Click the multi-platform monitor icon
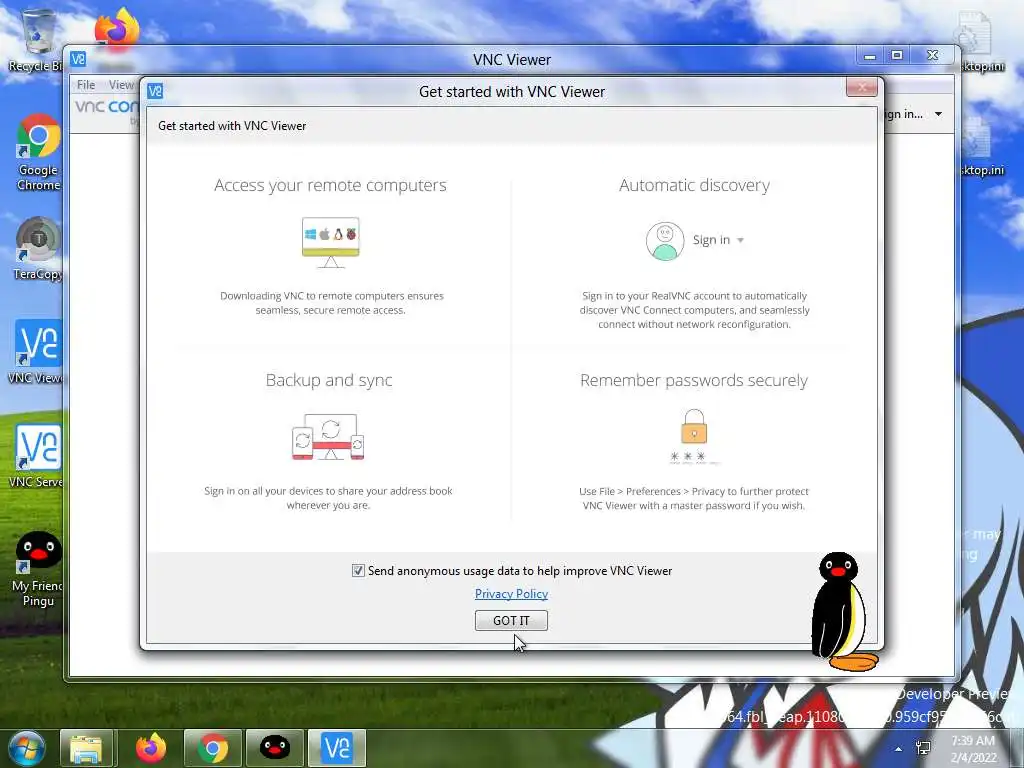This screenshot has width=1024, height=768. pos(330,242)
